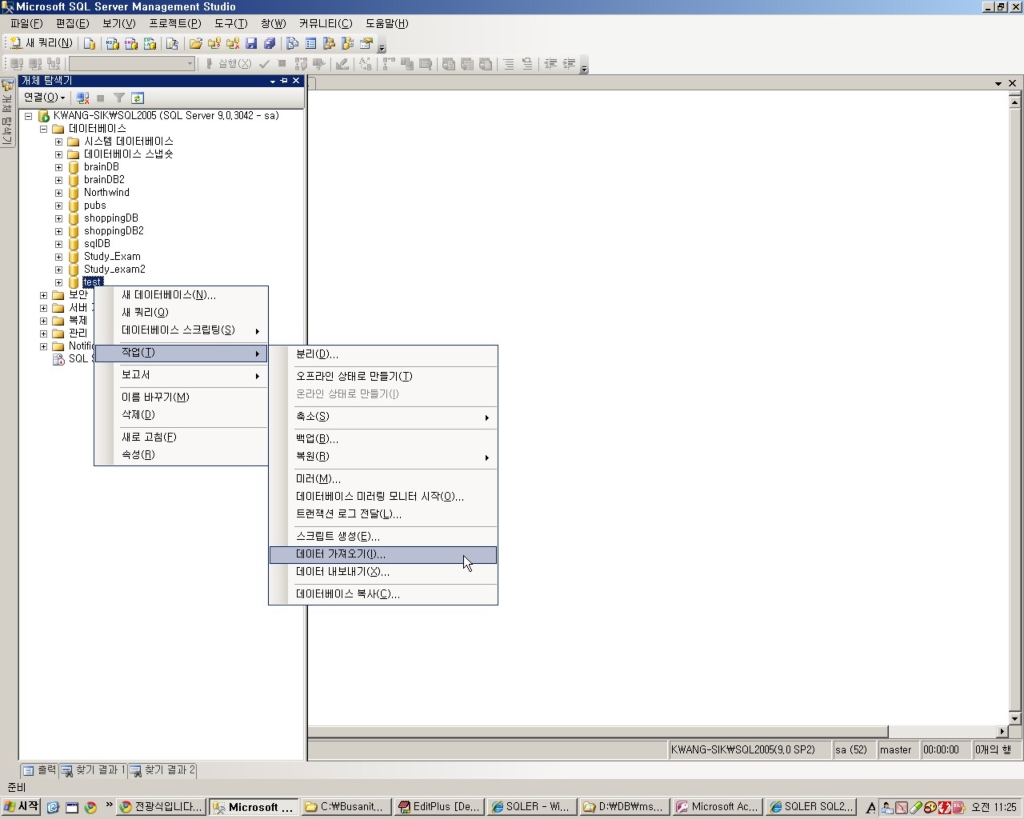1024x819 pixels.
Task: Expand the shoppingDB database node
Action: pos(59,218)
